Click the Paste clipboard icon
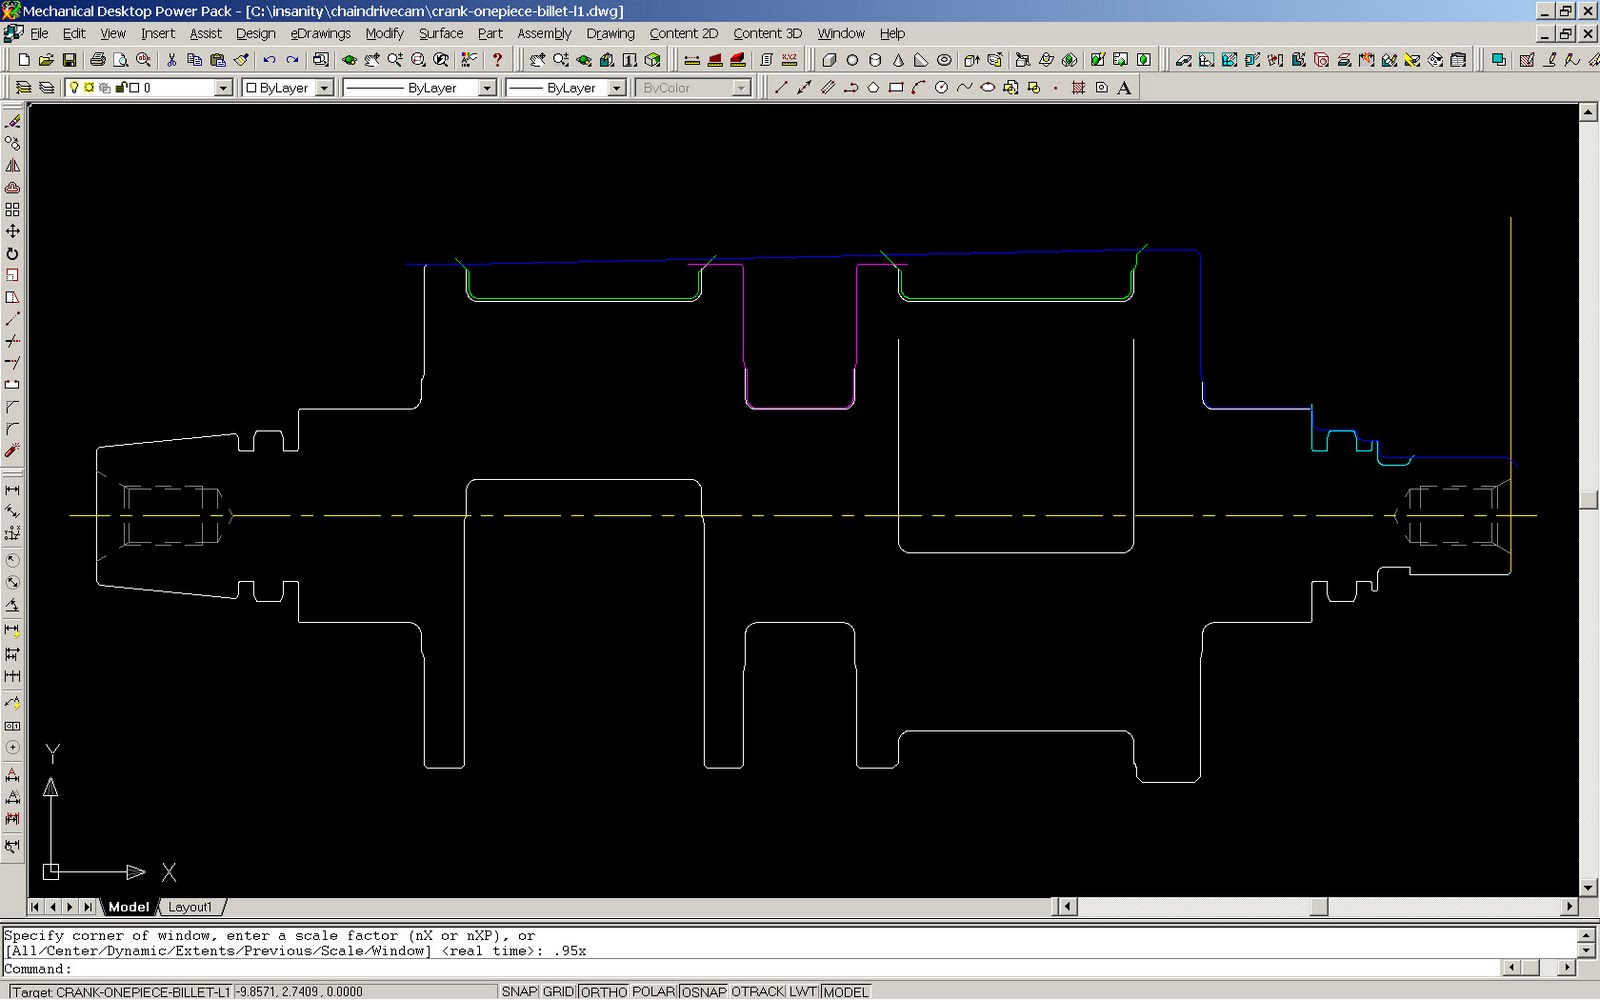This screenshot has height=1000, width=1600. 217,60
